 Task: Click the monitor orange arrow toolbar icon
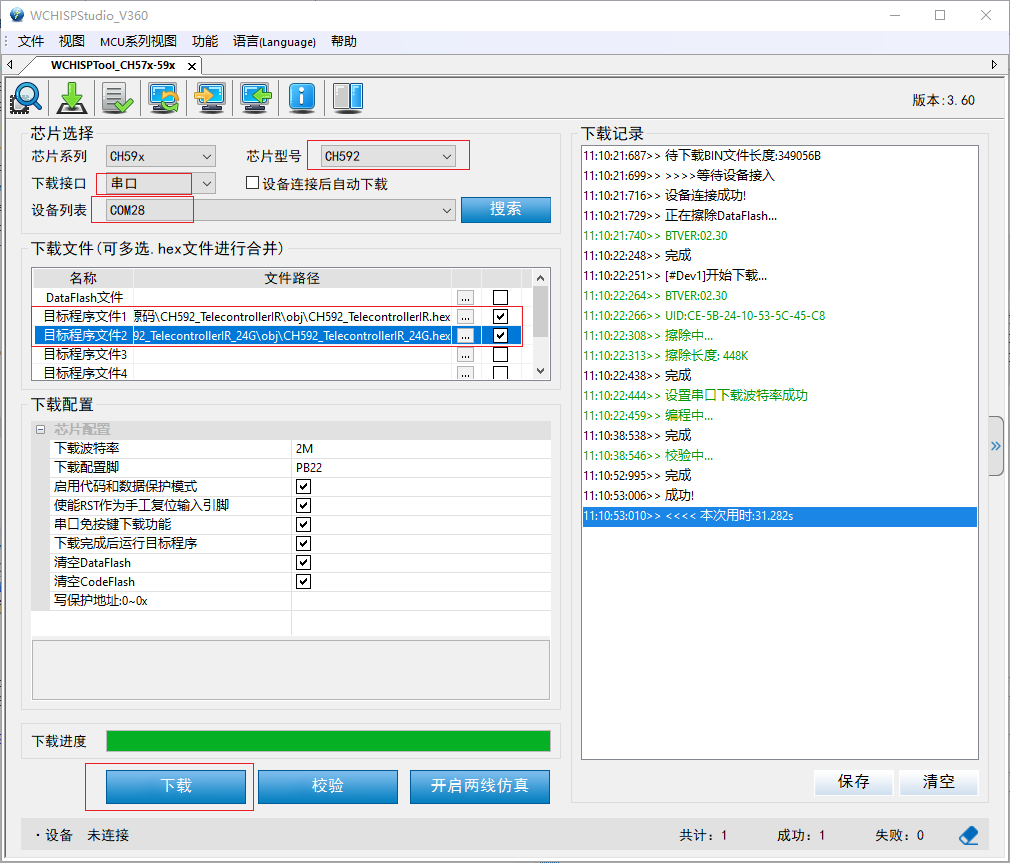[x=210, y=98]
